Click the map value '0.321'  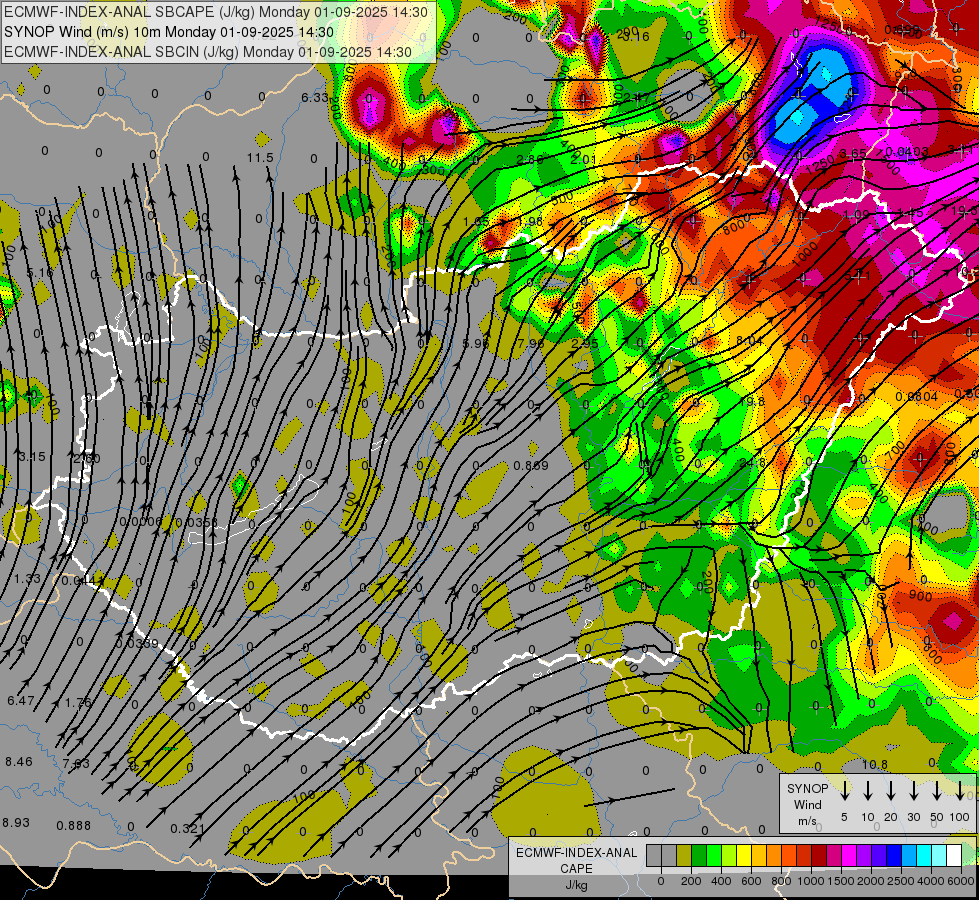point(187,829)
